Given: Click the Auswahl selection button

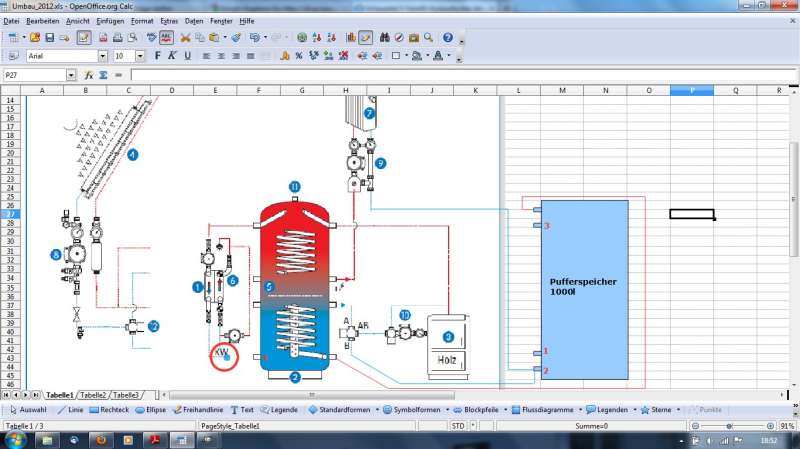Looking at the screenshot, I should pyautogui.click(x=27, y=410).
